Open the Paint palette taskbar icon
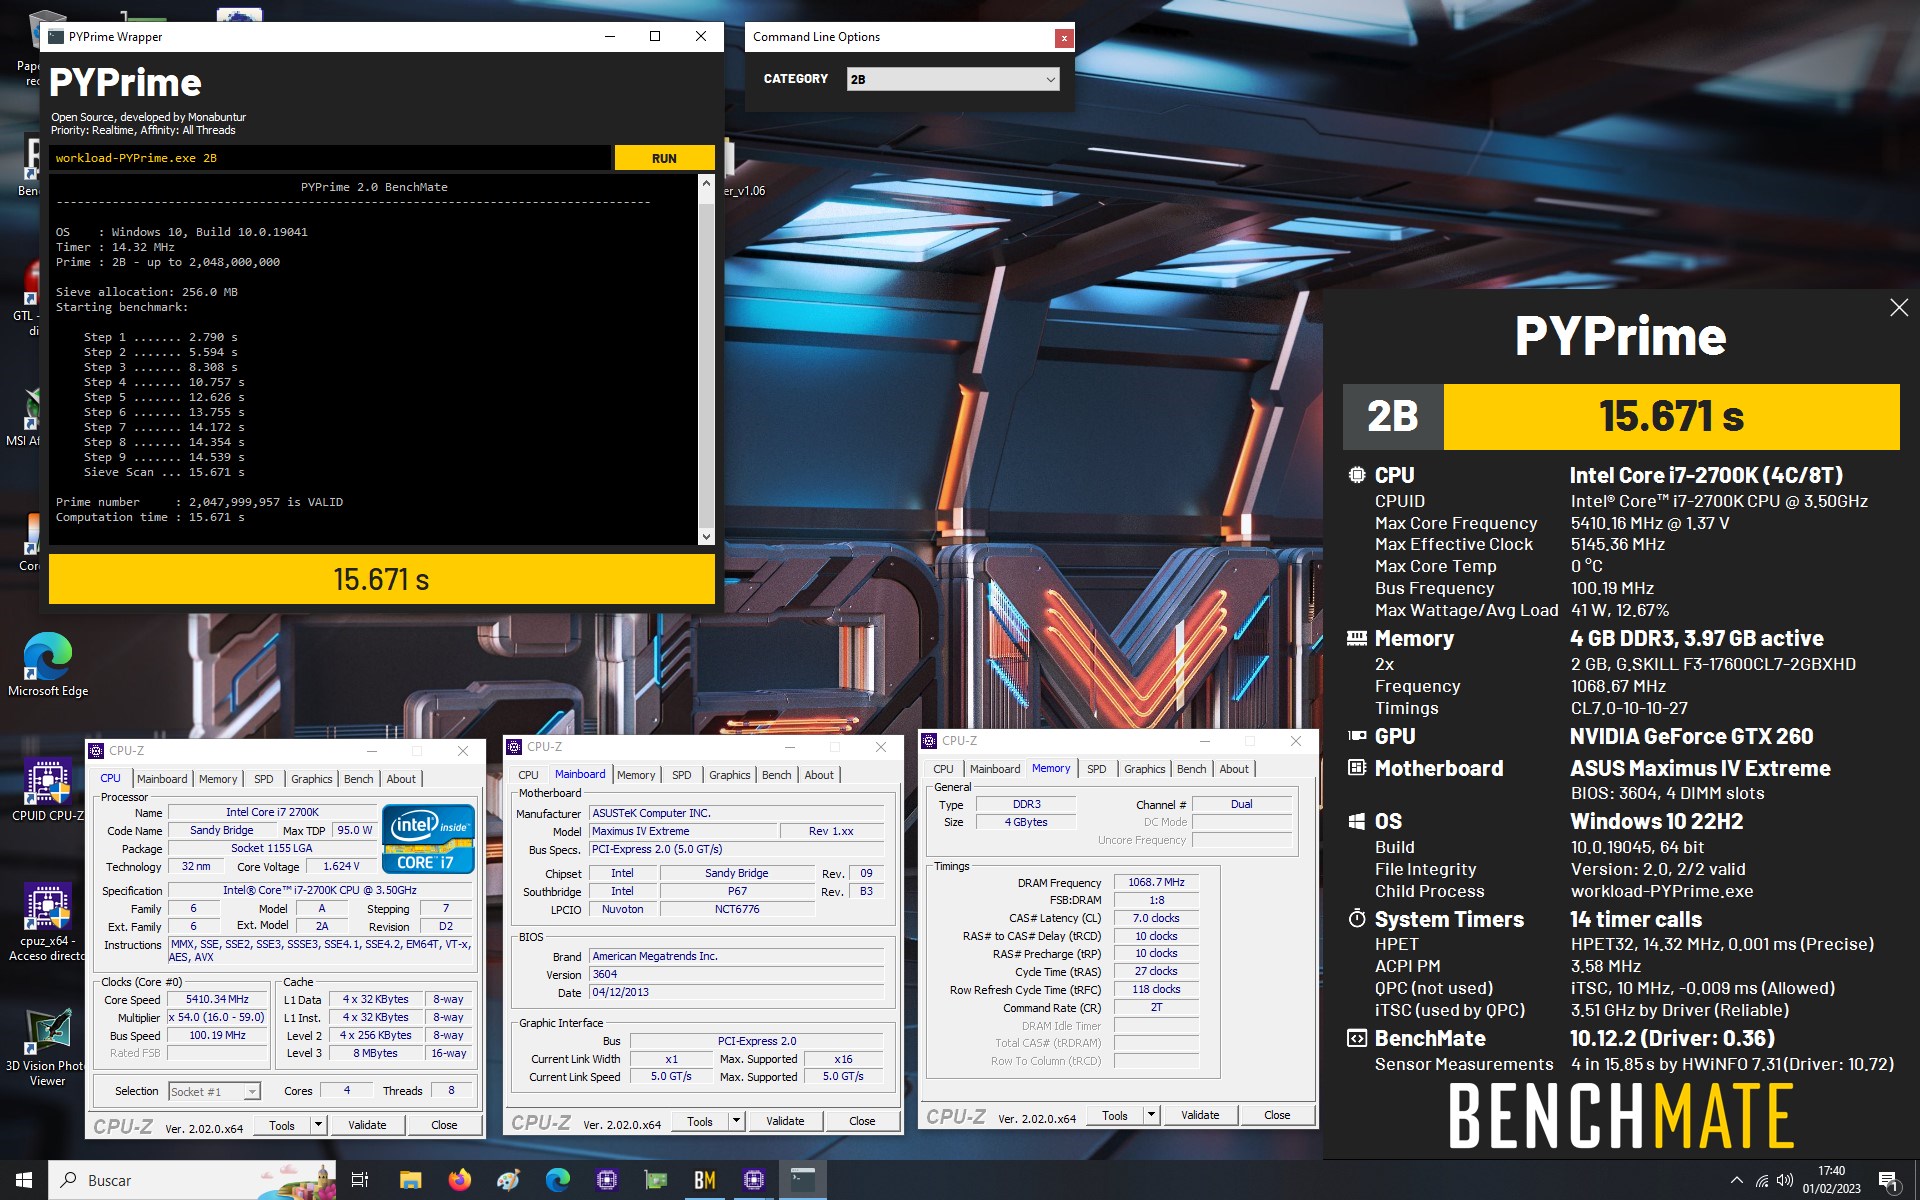Screen dimensions: 1920x1200 (x=508, y=1180)
